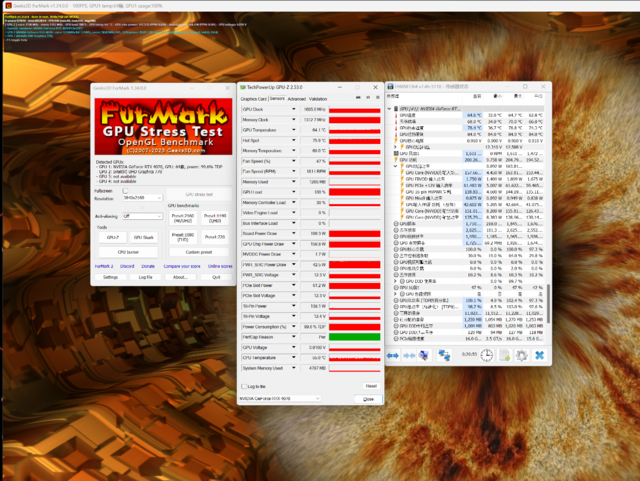The width and height of the screenshot is (640, 481).
Task: Open FurMark Anti-aliasing dropdown
Action: (142, 216)
